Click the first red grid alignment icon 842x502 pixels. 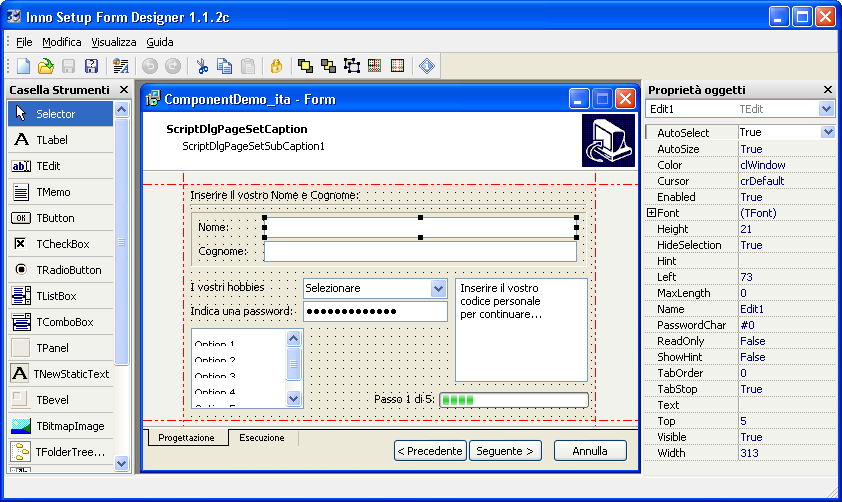coord(374,66)
